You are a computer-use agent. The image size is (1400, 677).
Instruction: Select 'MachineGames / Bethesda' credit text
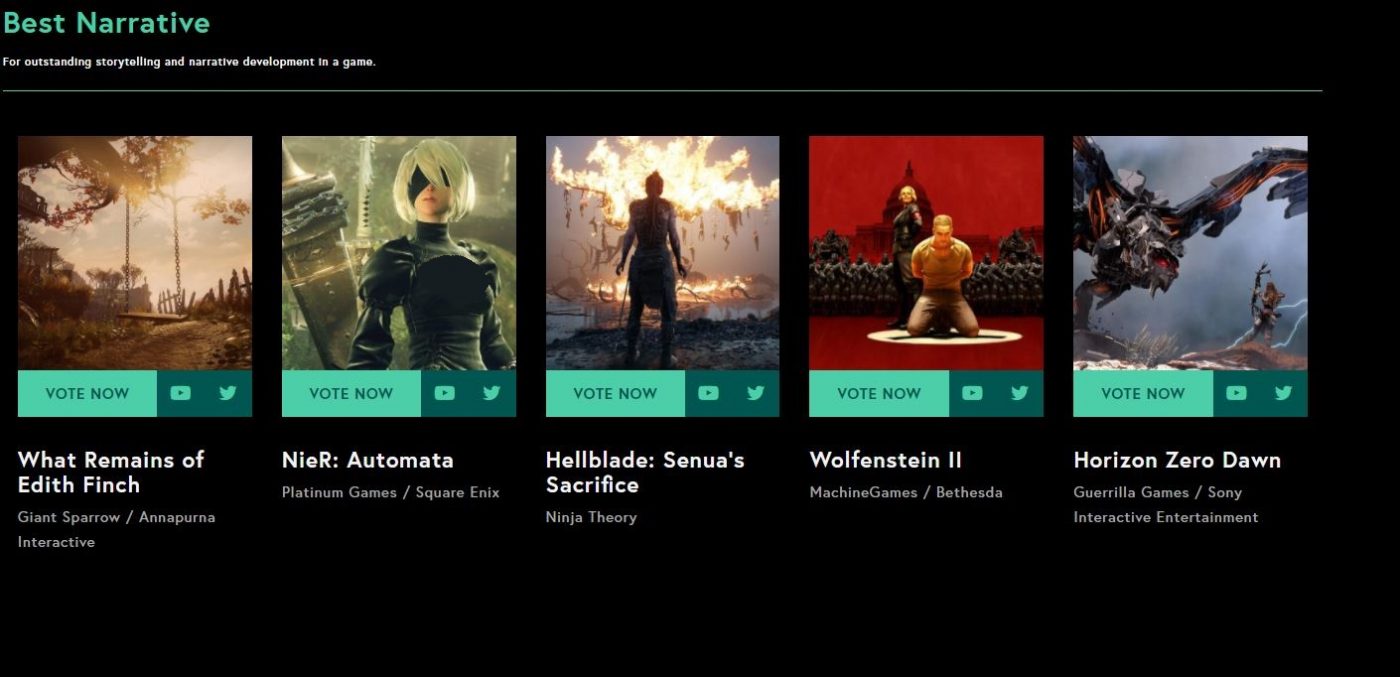(x=906, y=492)
